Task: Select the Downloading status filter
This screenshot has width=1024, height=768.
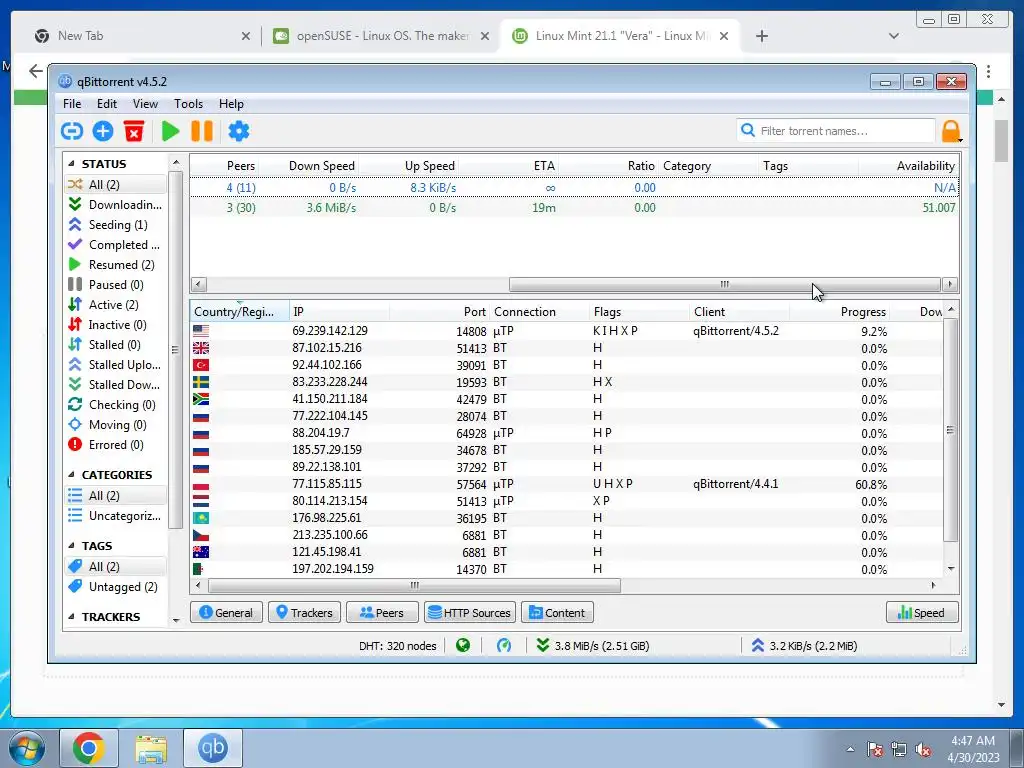Action: pos(116,205)
